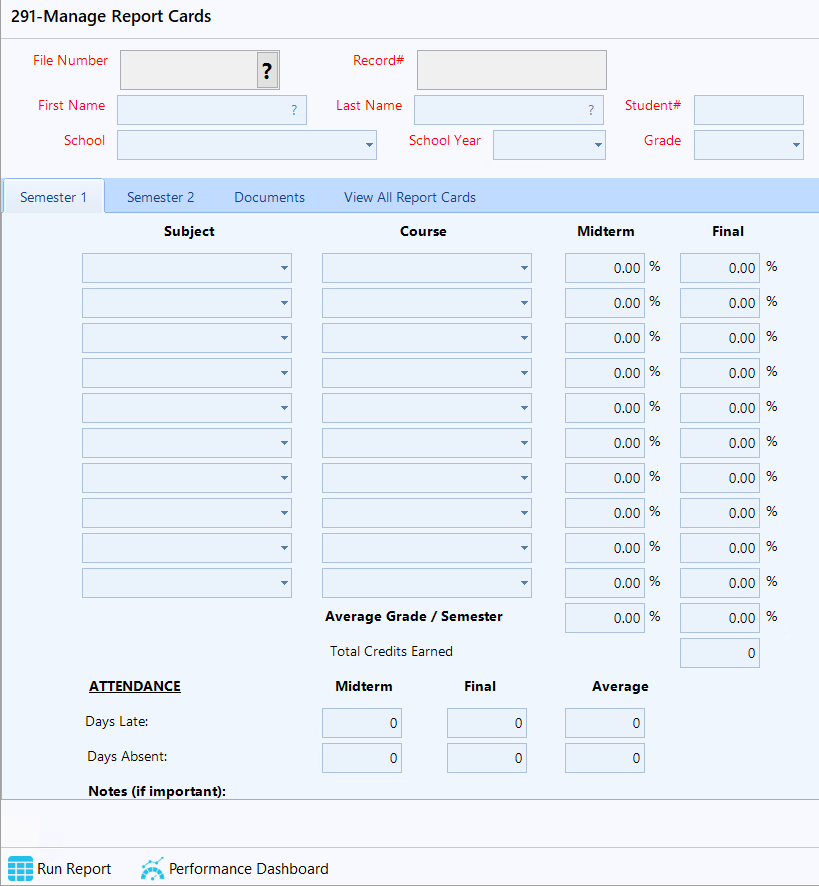
Task: Click the Days Absent Final field
Action: tap(487, 758)
